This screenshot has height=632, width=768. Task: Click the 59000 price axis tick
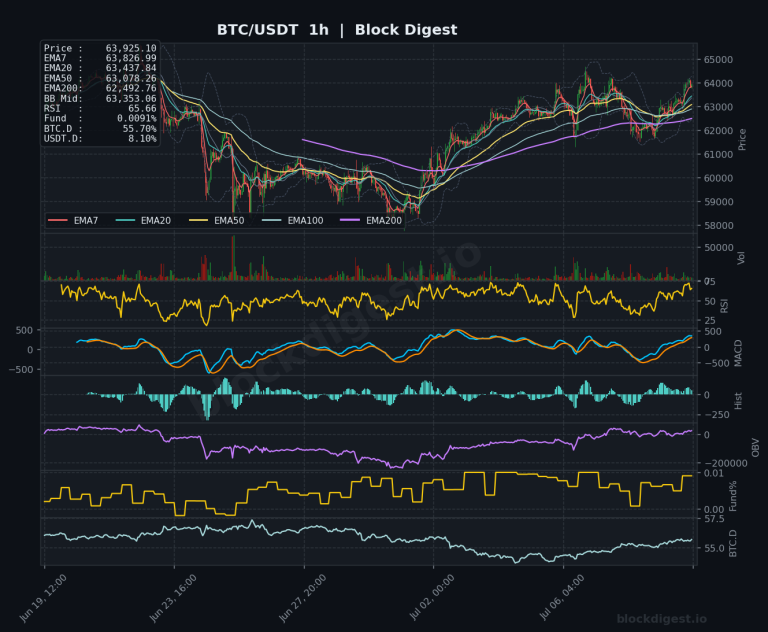coord(719,202)
